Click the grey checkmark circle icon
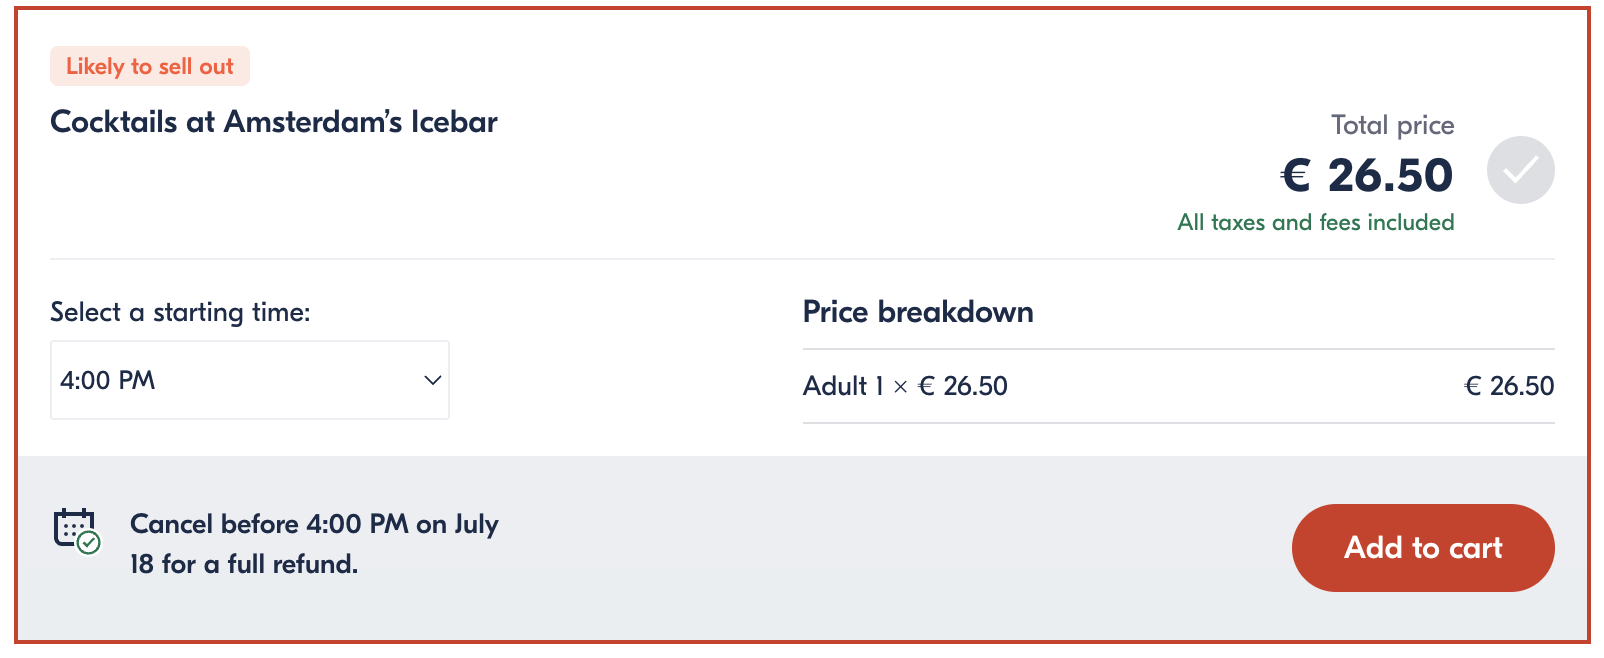Viewport: 1604px width, 658px height. 1520,170
